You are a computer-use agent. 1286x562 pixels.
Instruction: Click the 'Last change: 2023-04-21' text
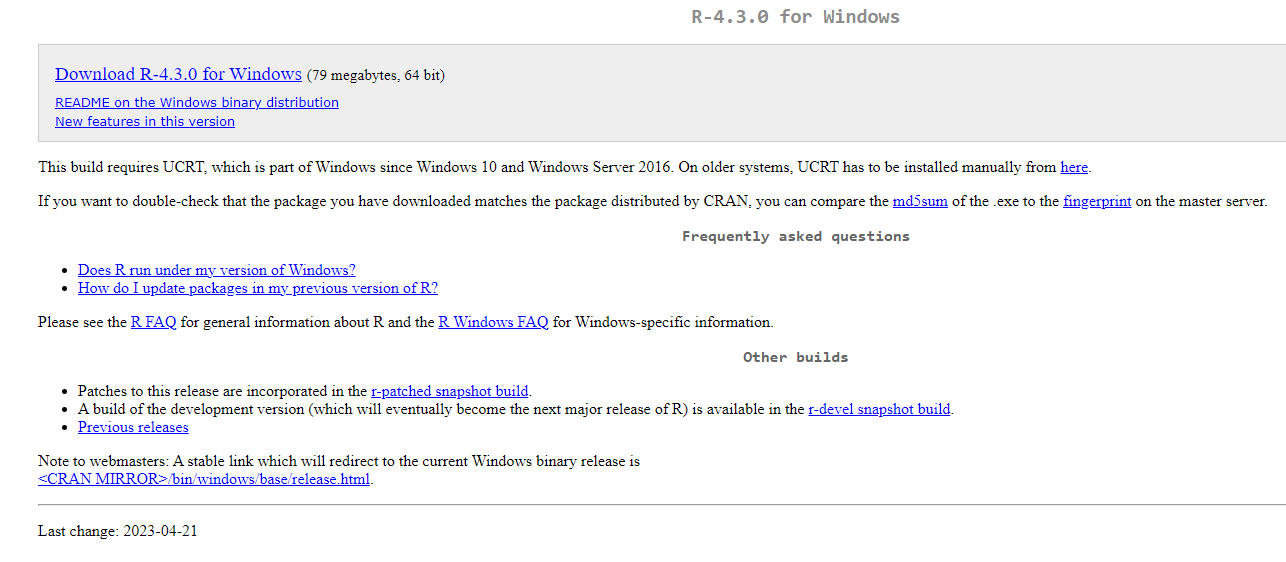[118, 531]
